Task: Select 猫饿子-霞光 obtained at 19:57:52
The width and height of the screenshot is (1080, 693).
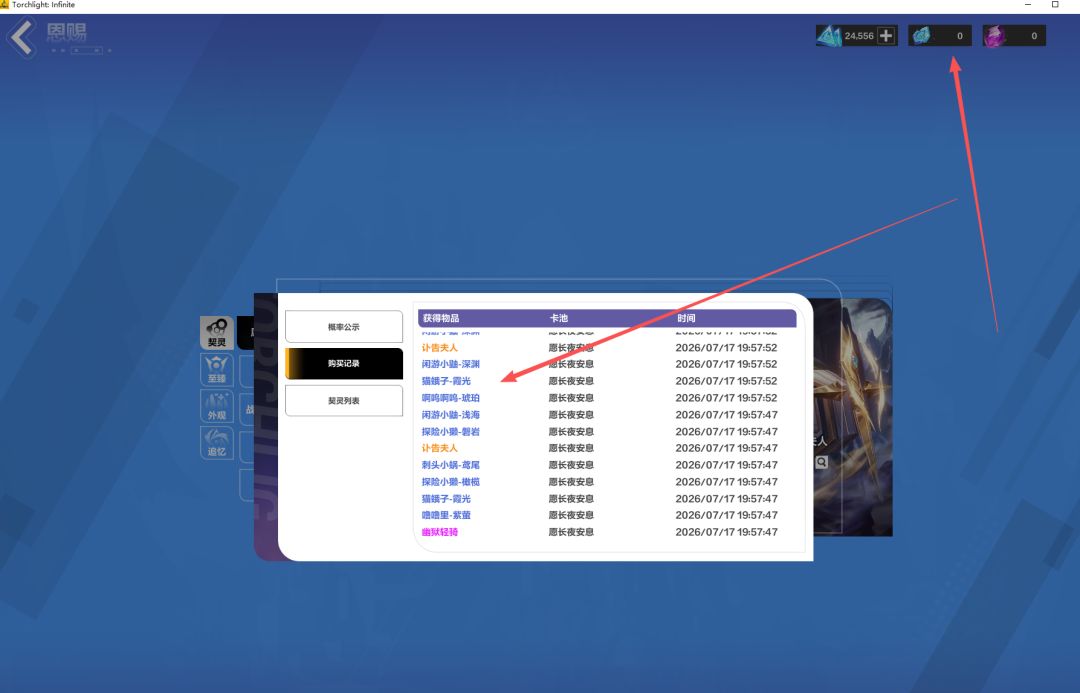Action: click(x=446, y=381)
